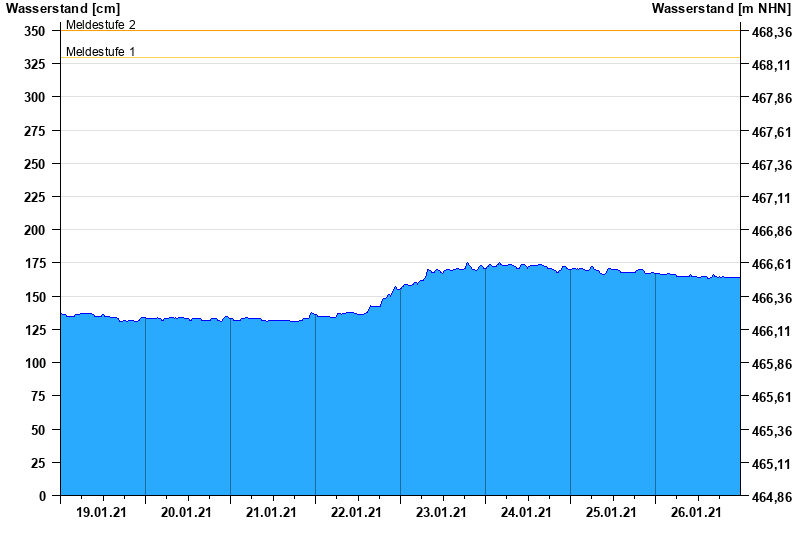Select the 25.01.21 date label
The height and width of the screenshot is (550, 800).
[612, 513]
